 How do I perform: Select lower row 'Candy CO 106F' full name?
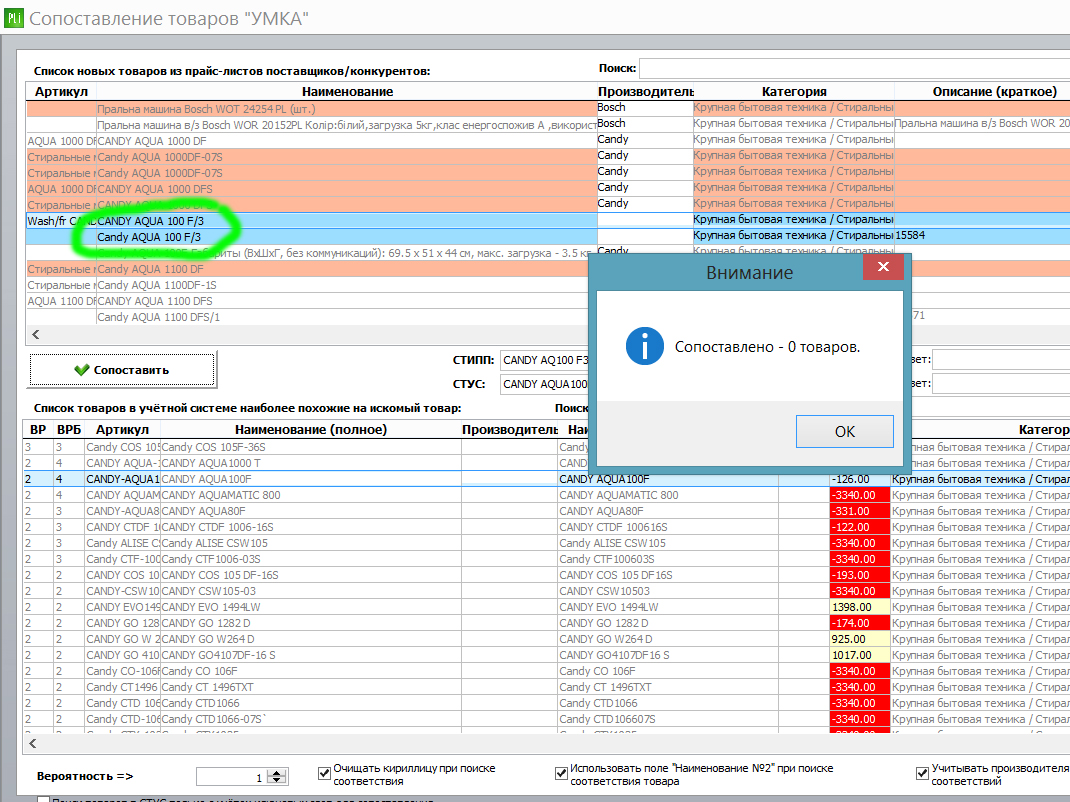(x=310, y=671)
